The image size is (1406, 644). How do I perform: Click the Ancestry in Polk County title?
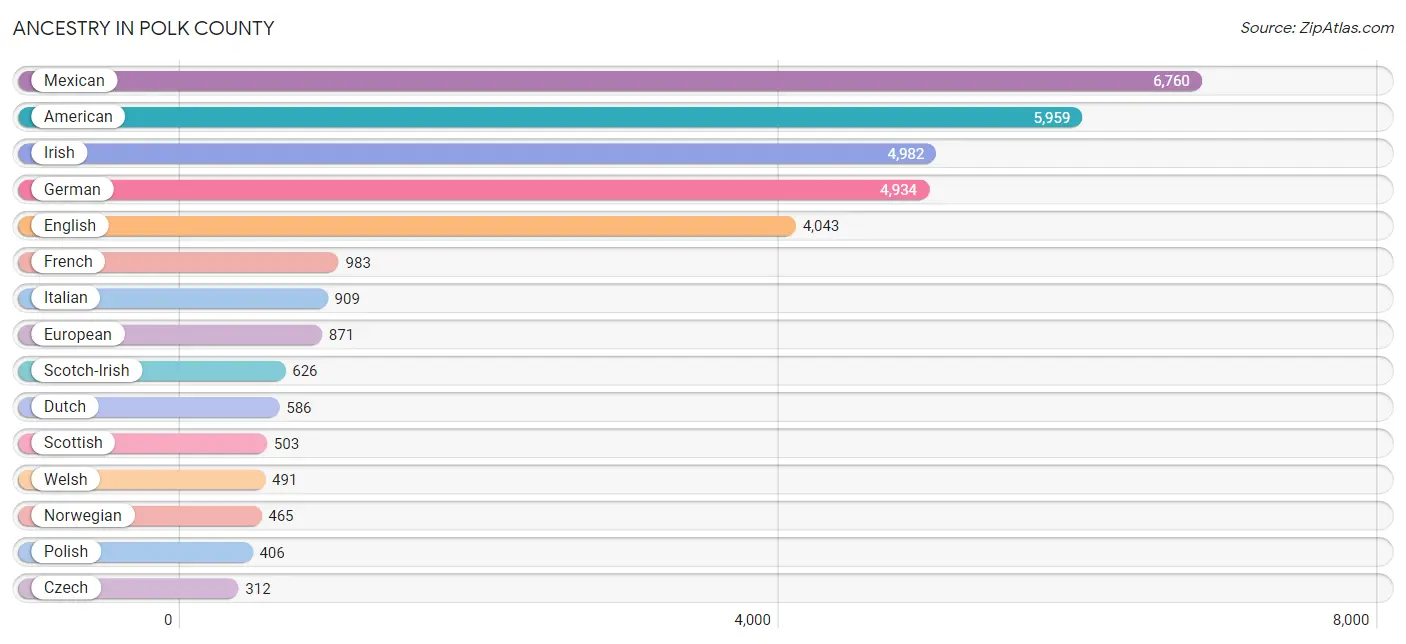click(x=143, y=28)
